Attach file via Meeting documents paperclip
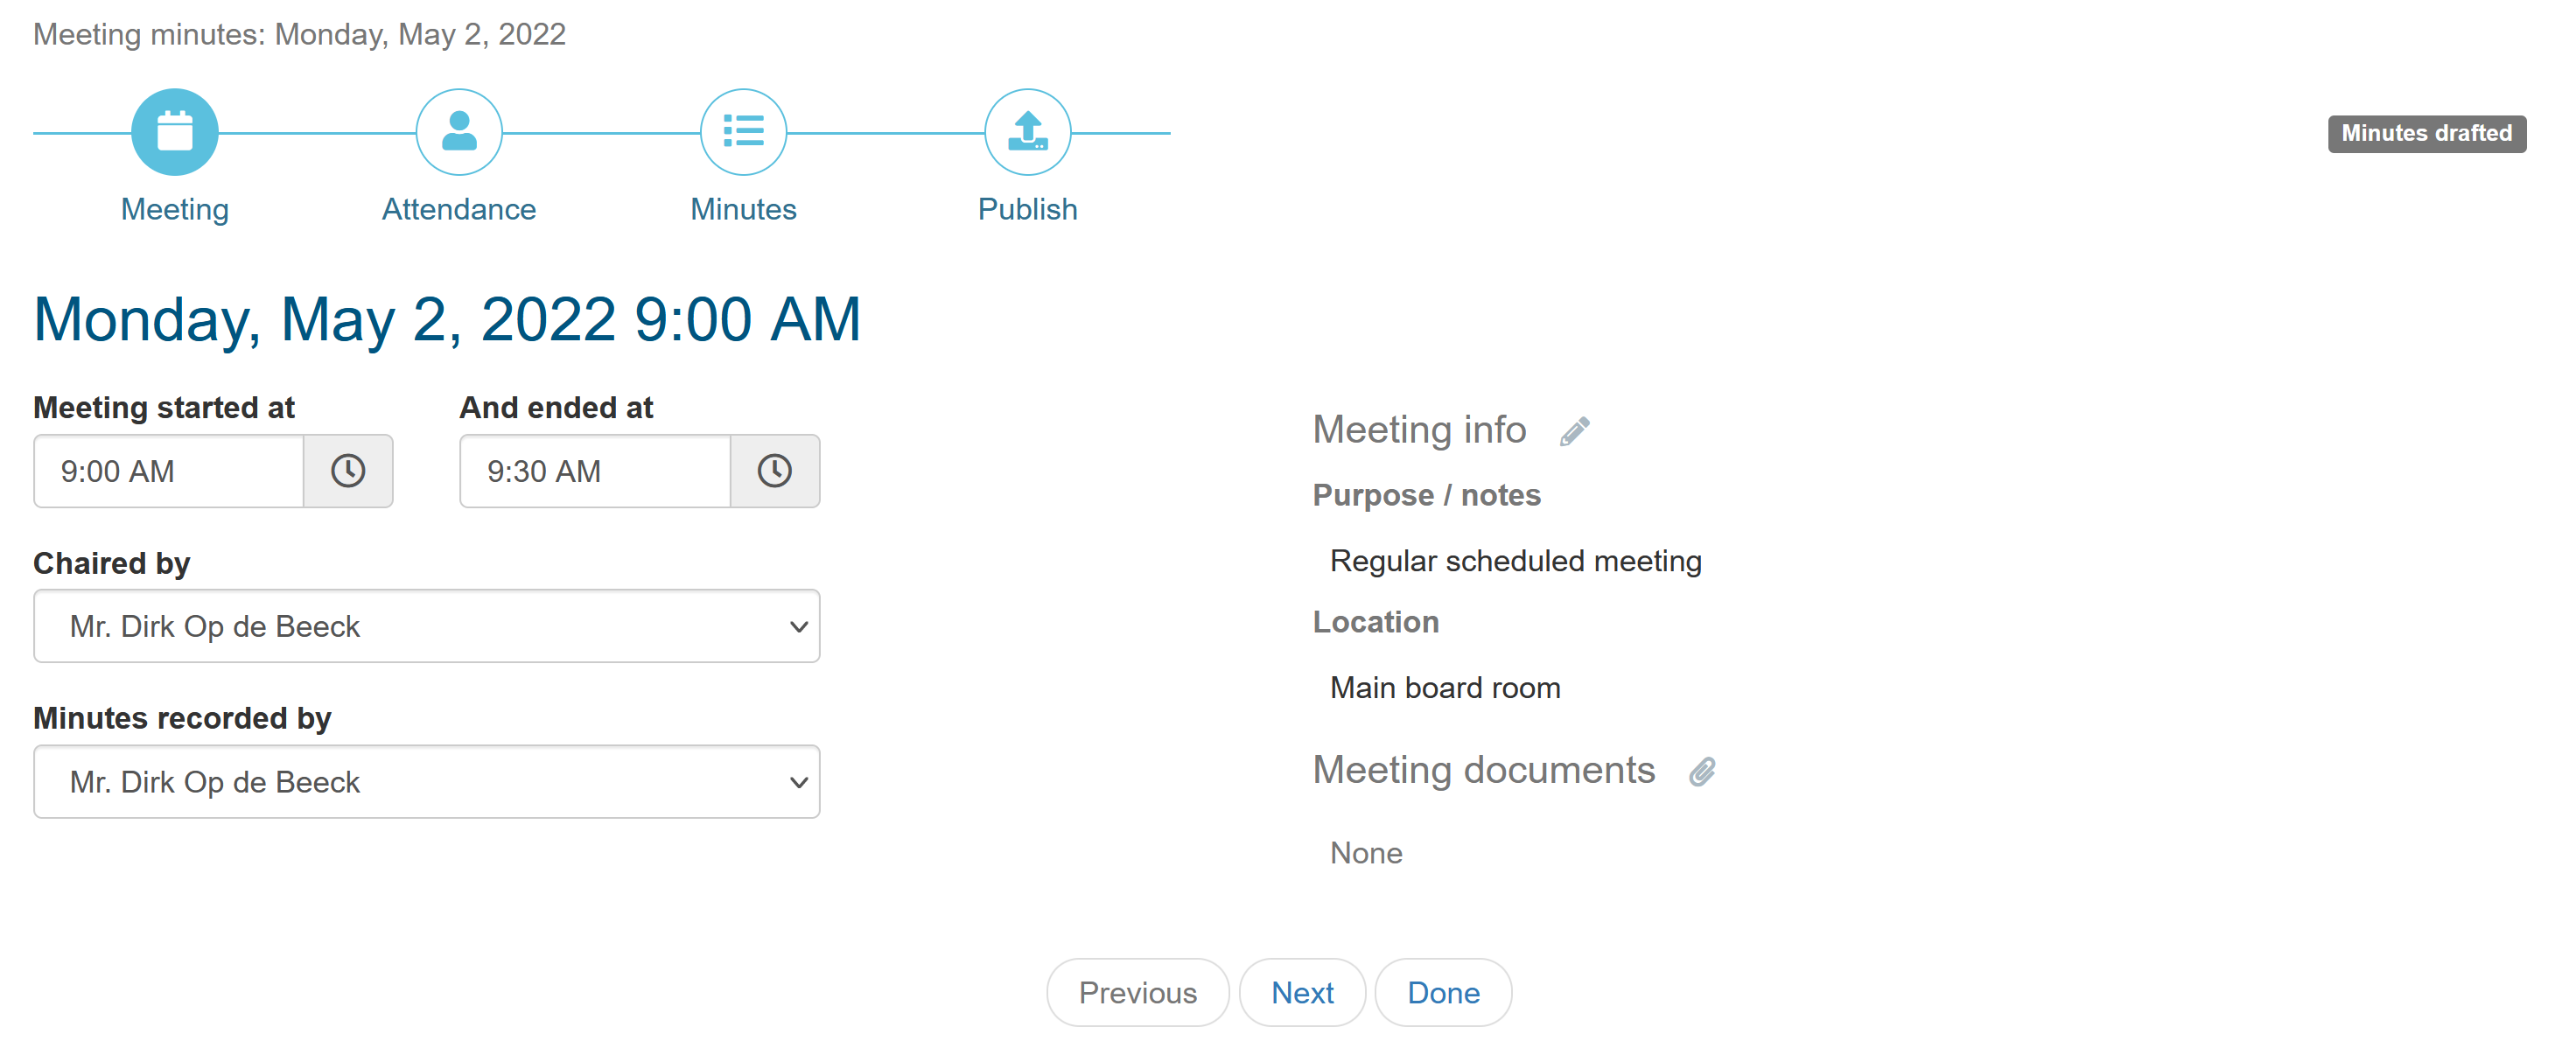This screenshot has height=1062, width=2576. coord(1702,771)
